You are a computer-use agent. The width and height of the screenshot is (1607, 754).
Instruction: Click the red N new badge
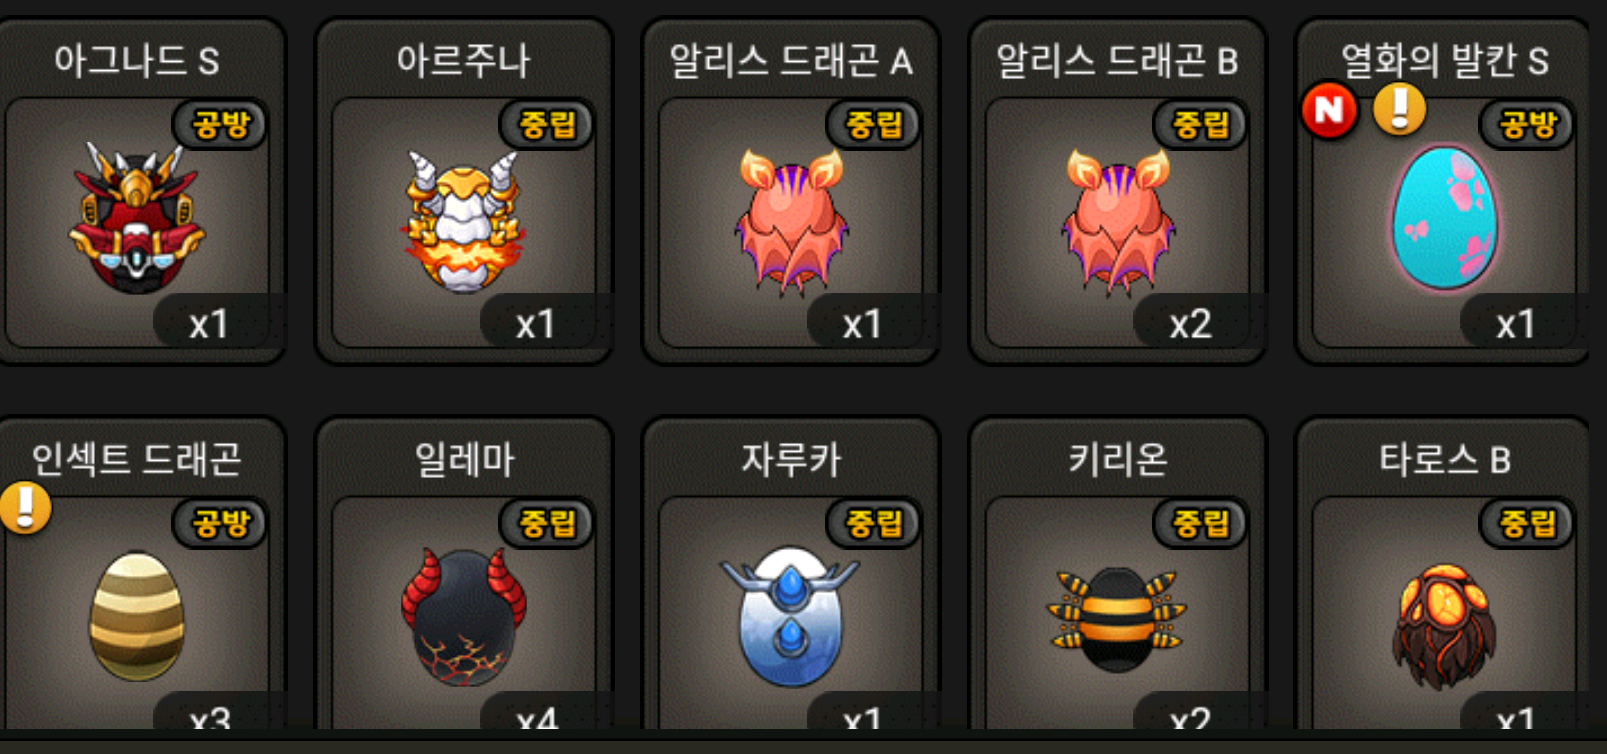tap(1329, 110)
